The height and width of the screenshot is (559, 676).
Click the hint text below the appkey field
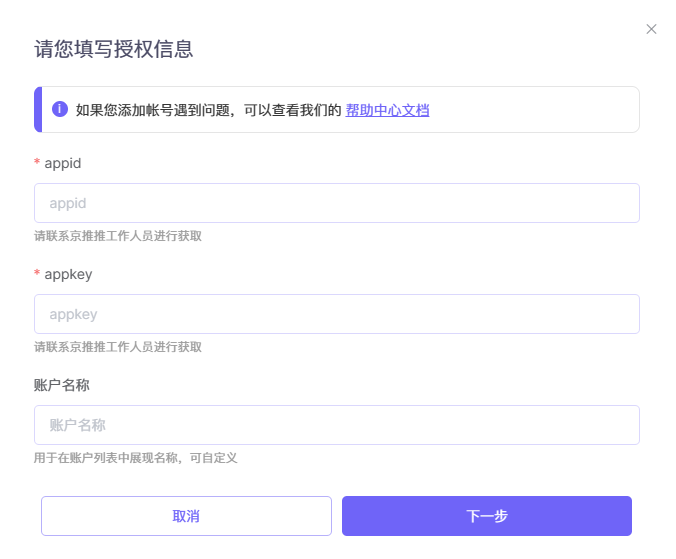click(118, 347)
